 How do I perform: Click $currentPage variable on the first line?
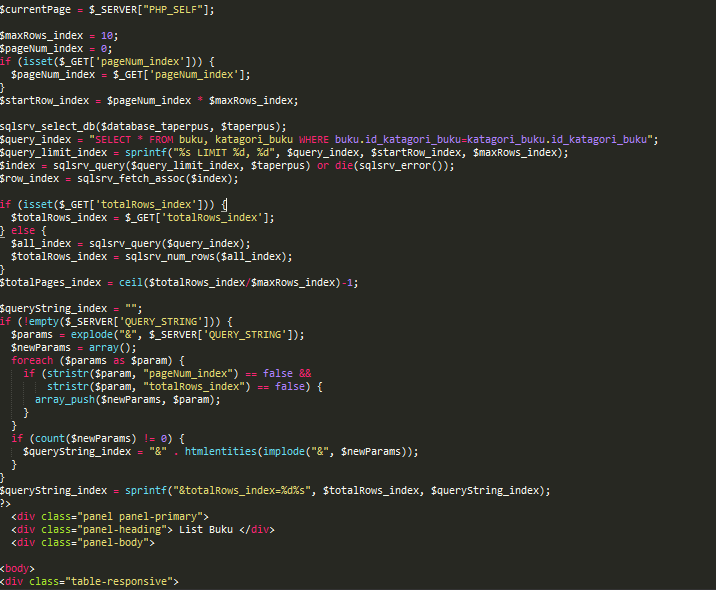coord(35,10)
